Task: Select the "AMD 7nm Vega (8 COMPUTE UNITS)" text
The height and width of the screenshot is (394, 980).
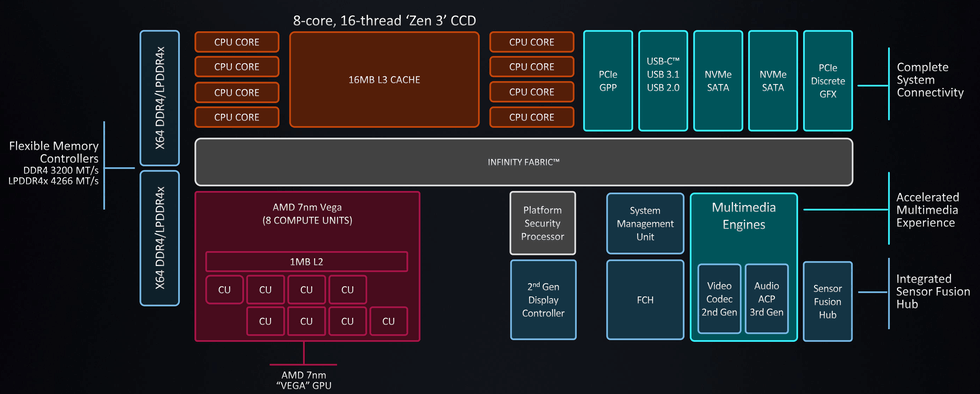Action: coord(307,215)
